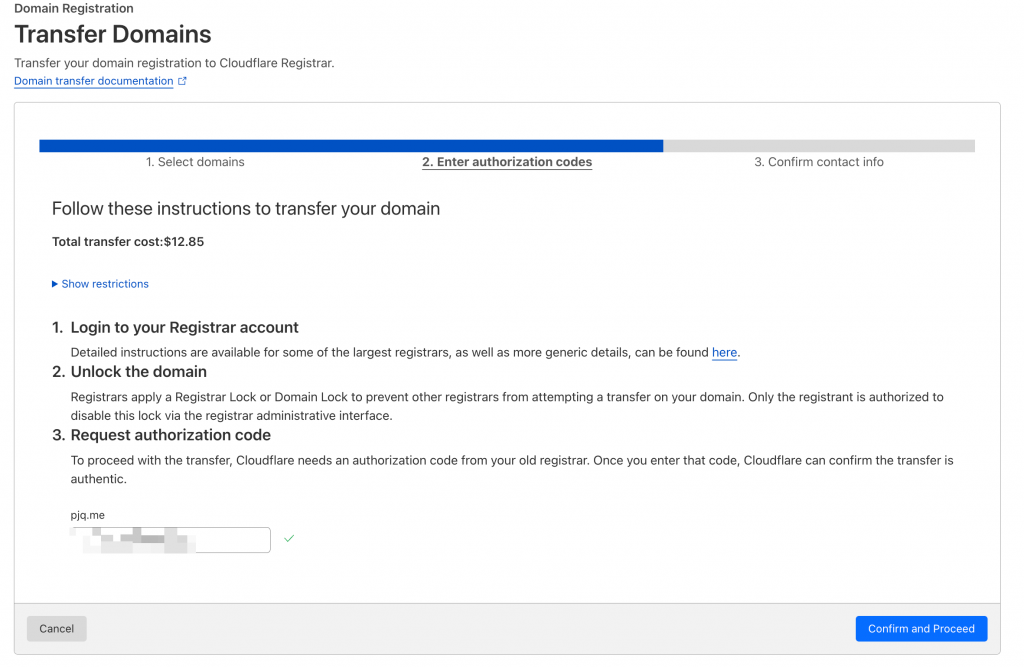Select the Domain Registration breadcrumb label
This screenshot has height=668, width=1024.
[74, 8]
